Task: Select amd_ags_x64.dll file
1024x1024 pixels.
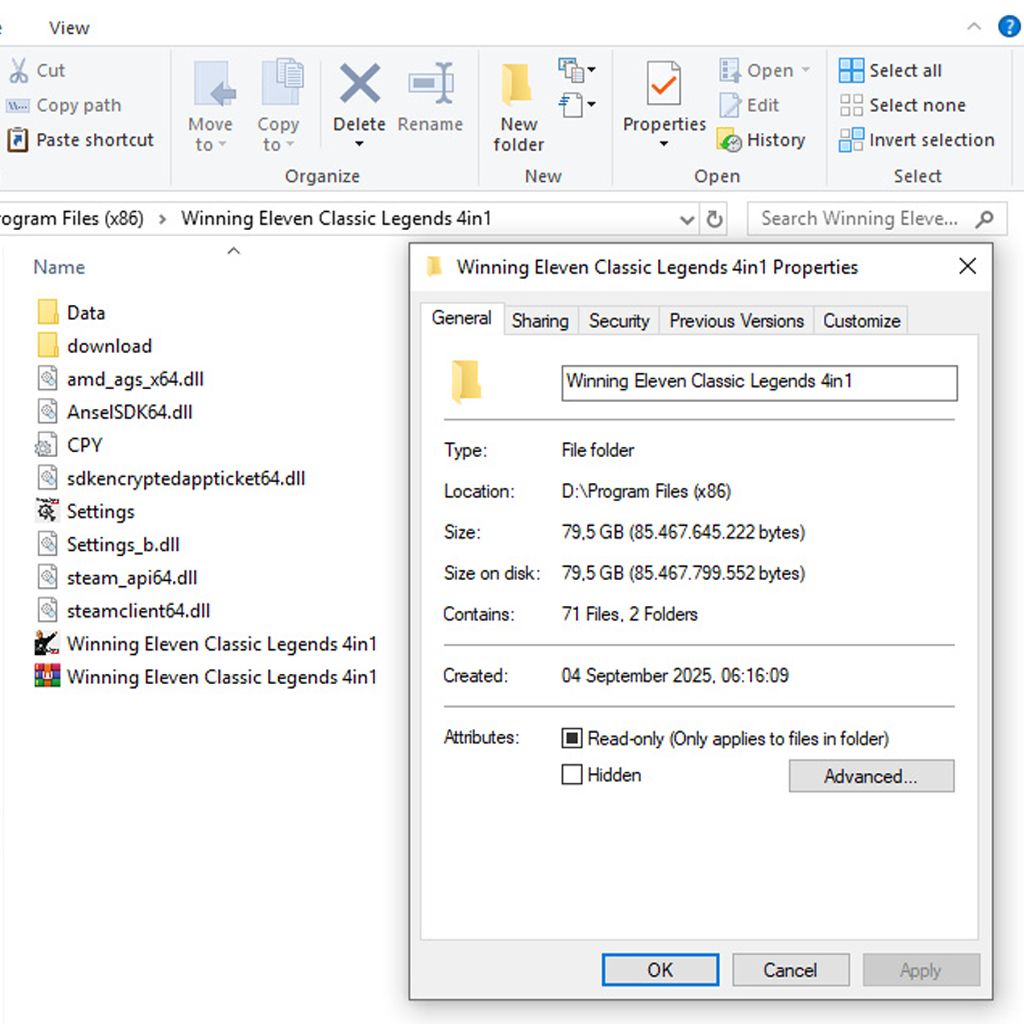Action: 121,379
